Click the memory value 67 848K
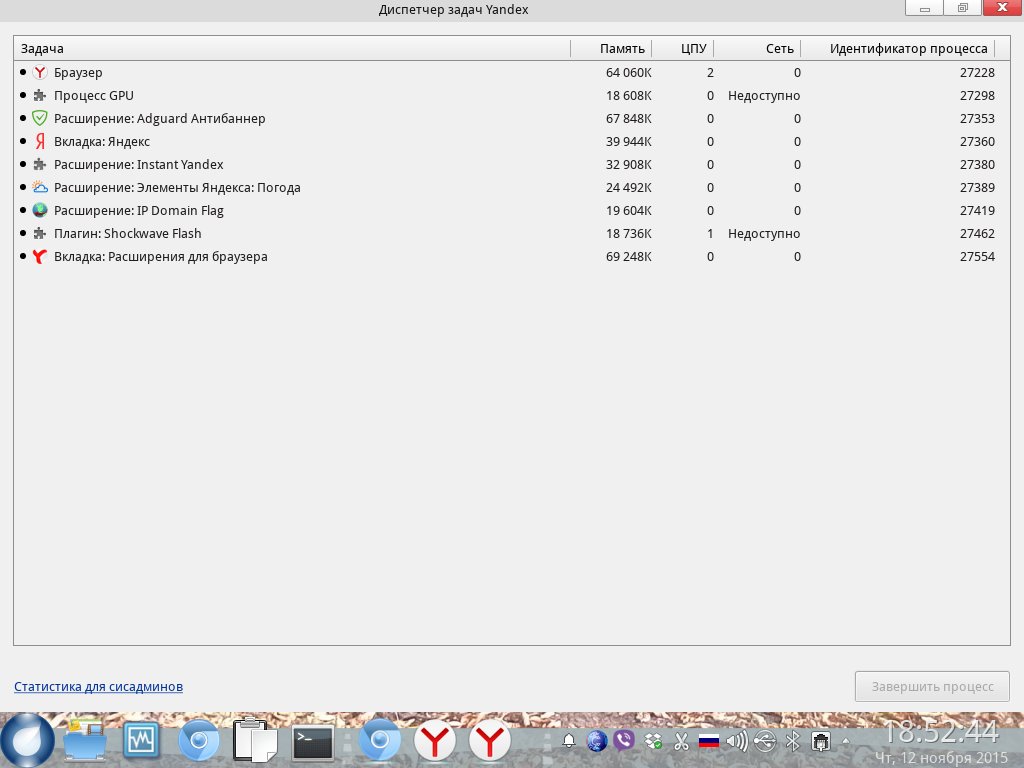 (x=628, y=118)
